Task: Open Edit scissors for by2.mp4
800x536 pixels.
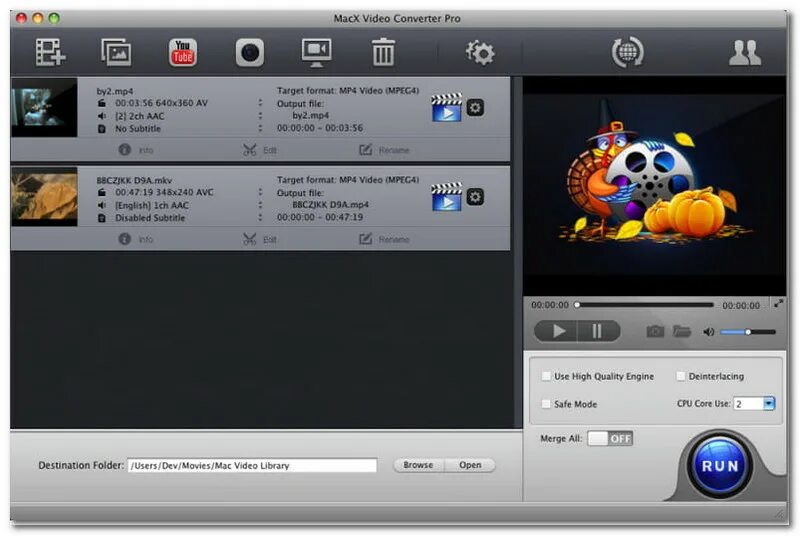Action: (260, 150)
